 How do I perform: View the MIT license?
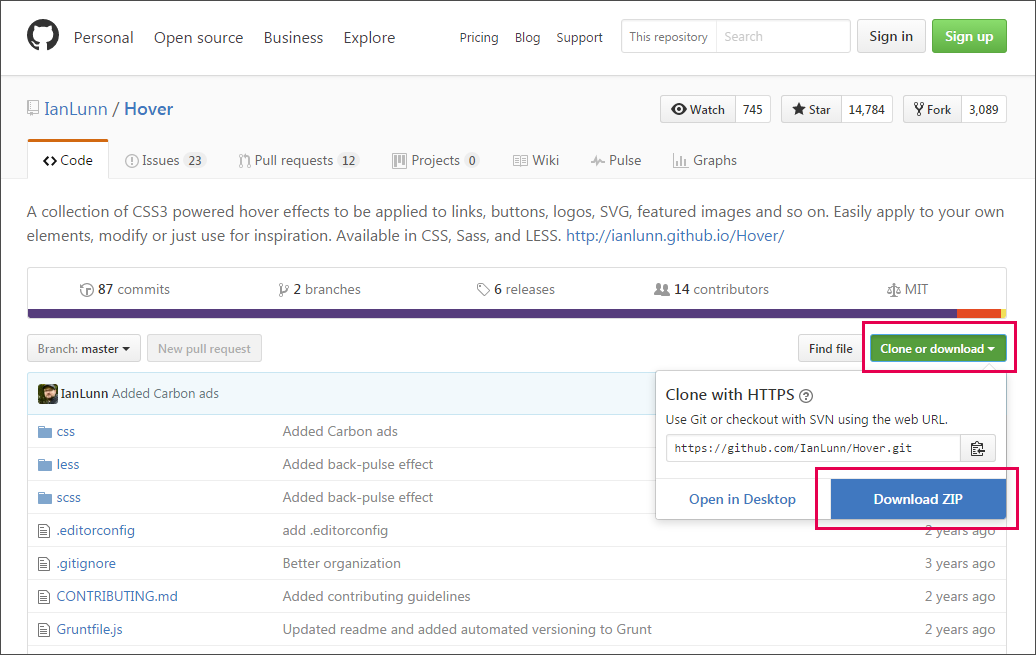pos(907,289)
